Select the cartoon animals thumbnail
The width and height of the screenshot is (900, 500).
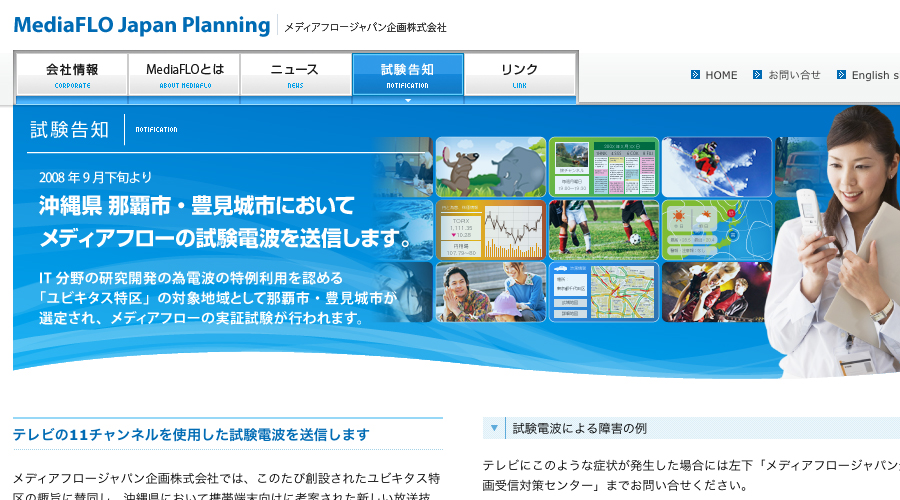coord(491,167)
